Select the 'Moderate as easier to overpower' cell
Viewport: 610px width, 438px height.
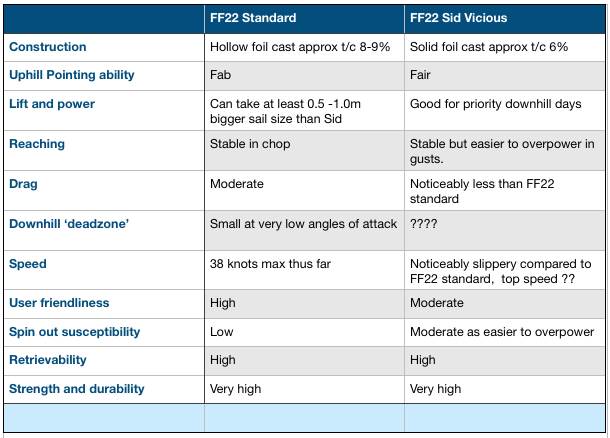point(502,332)
